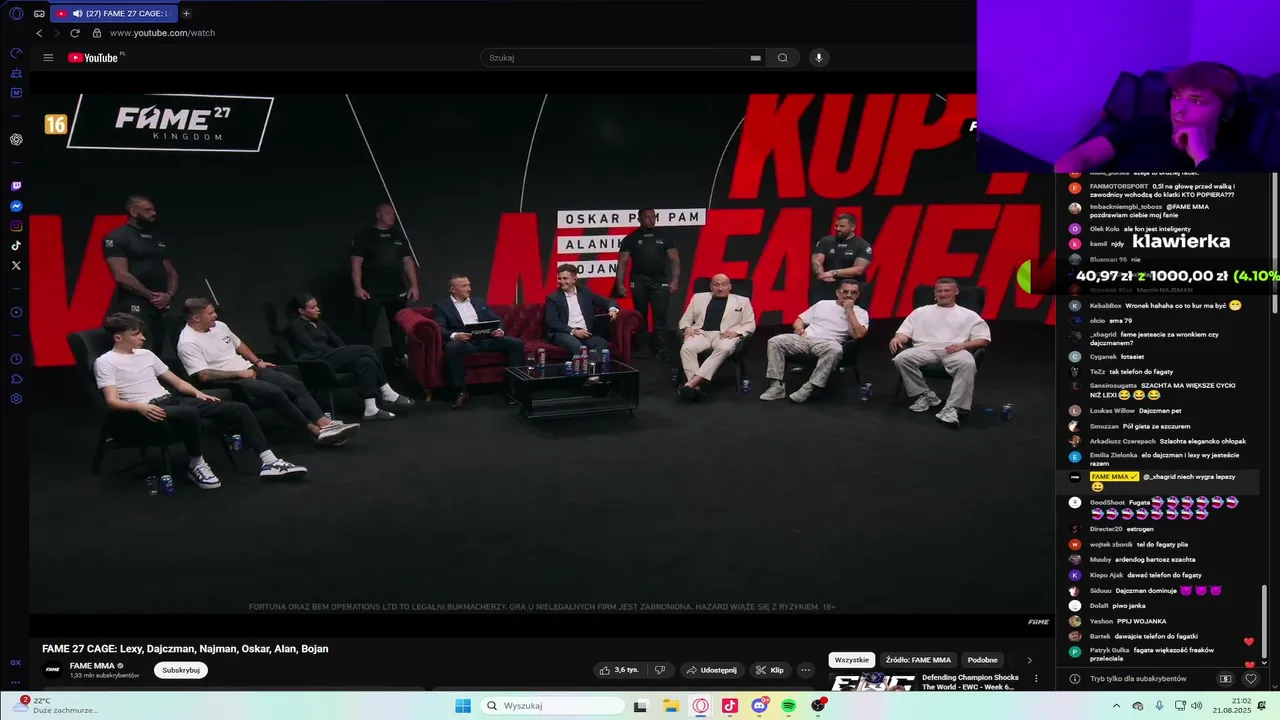The image size is (1280, 720).
Task: Create a clip with the Klip button
Action: click(769, 670)
